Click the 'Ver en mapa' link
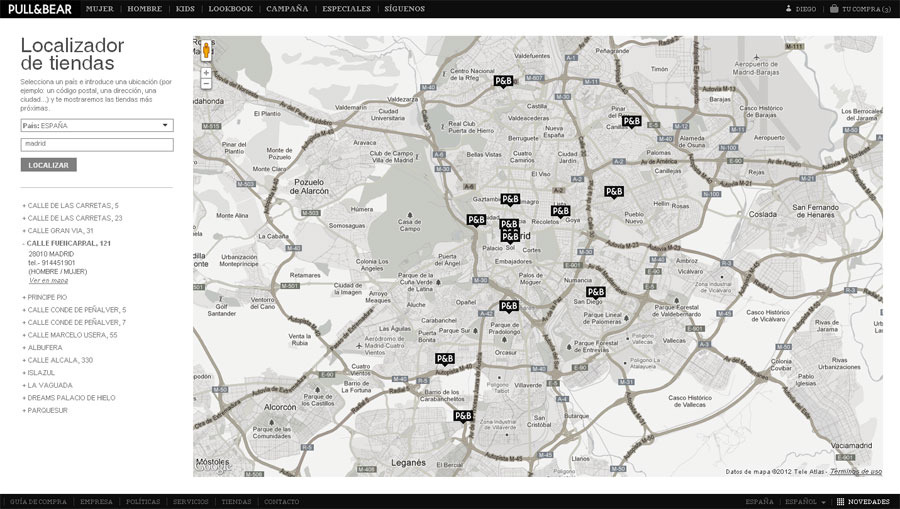The image size is (900, 509). tap(48, 281)
